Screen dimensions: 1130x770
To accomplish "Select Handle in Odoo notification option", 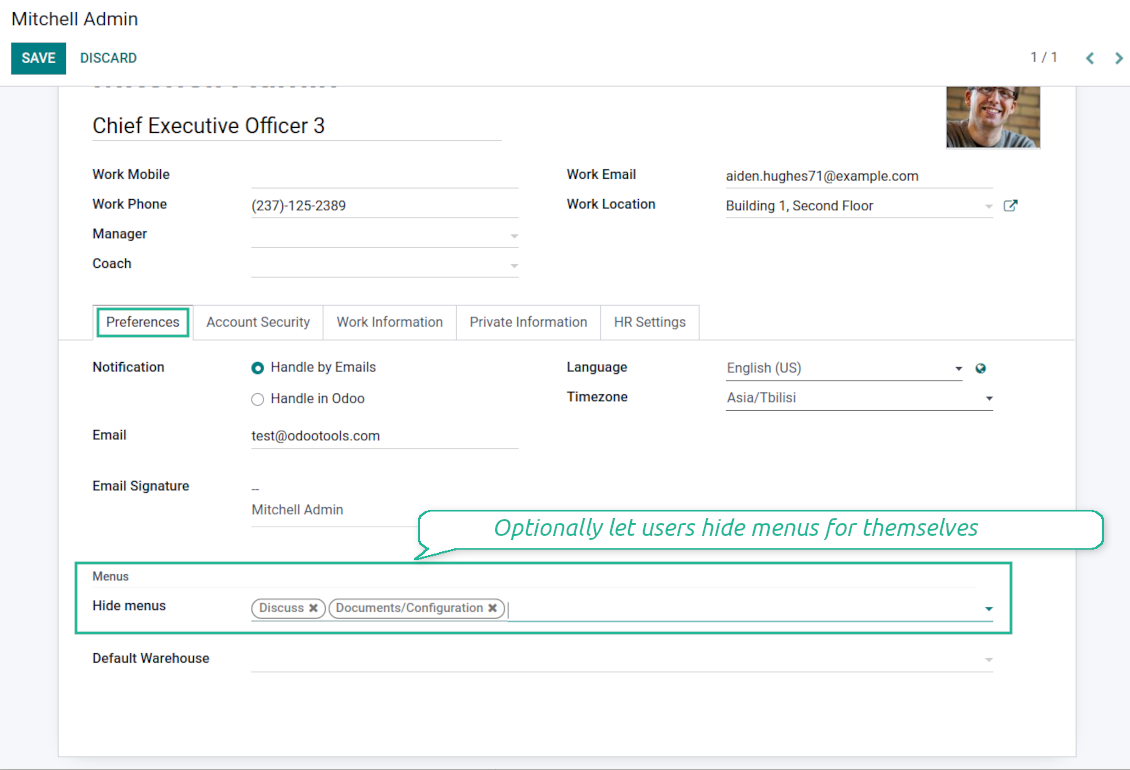I will pos(257,399).
